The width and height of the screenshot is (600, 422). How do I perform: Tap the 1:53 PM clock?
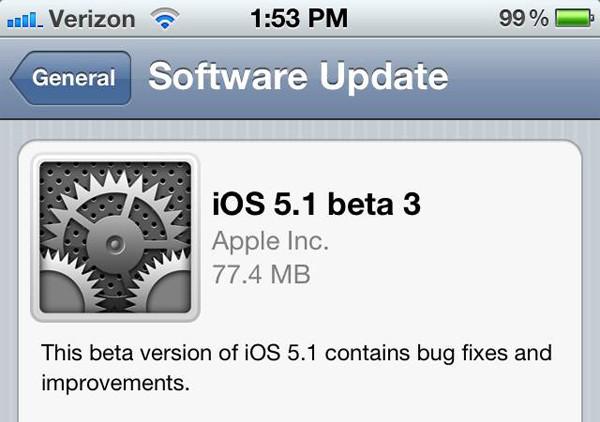point(299,18)
